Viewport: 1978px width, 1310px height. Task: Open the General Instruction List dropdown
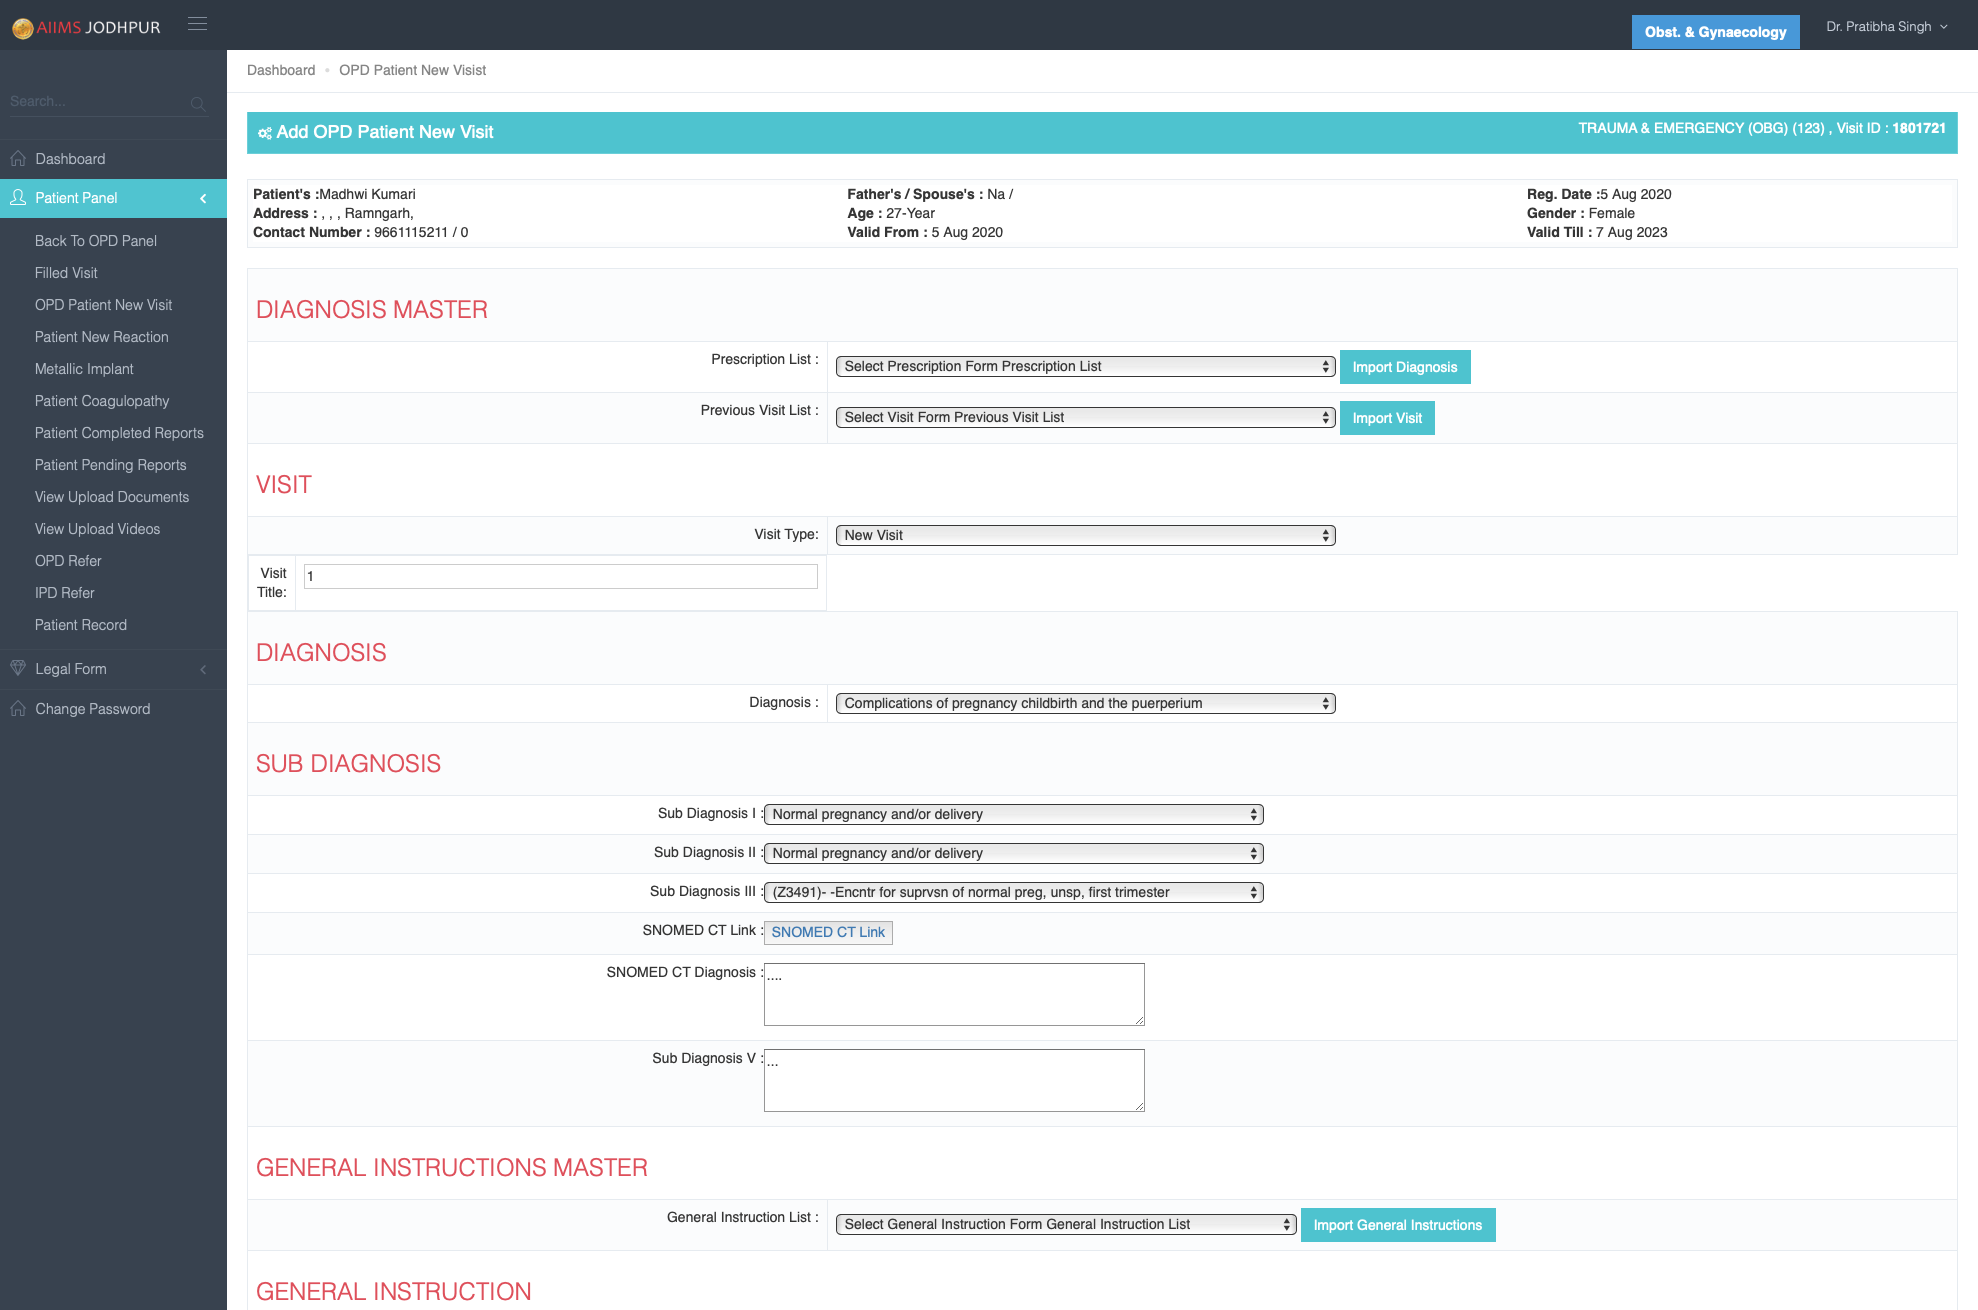point(1066,1225)
